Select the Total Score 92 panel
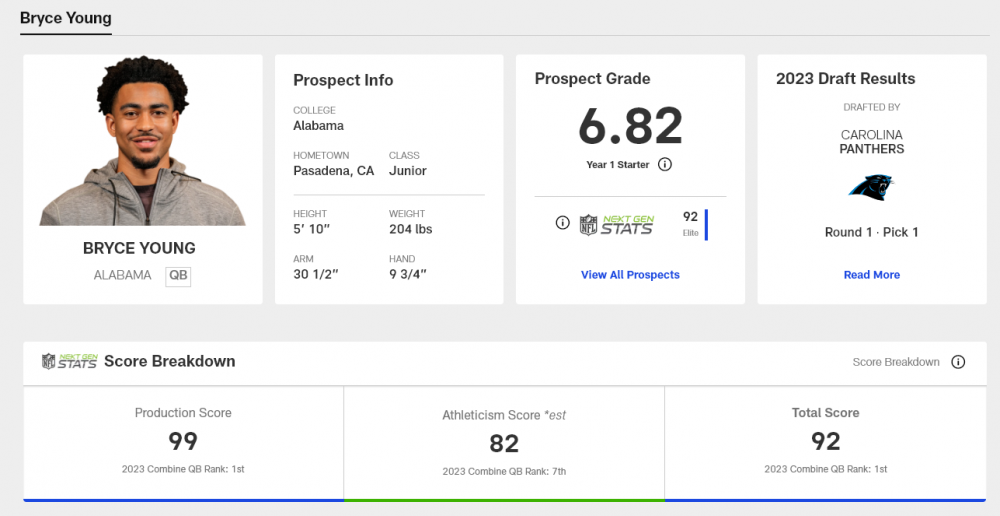Screen dimensions: 1000x516 pyautogui.click(x=825, y=441)
